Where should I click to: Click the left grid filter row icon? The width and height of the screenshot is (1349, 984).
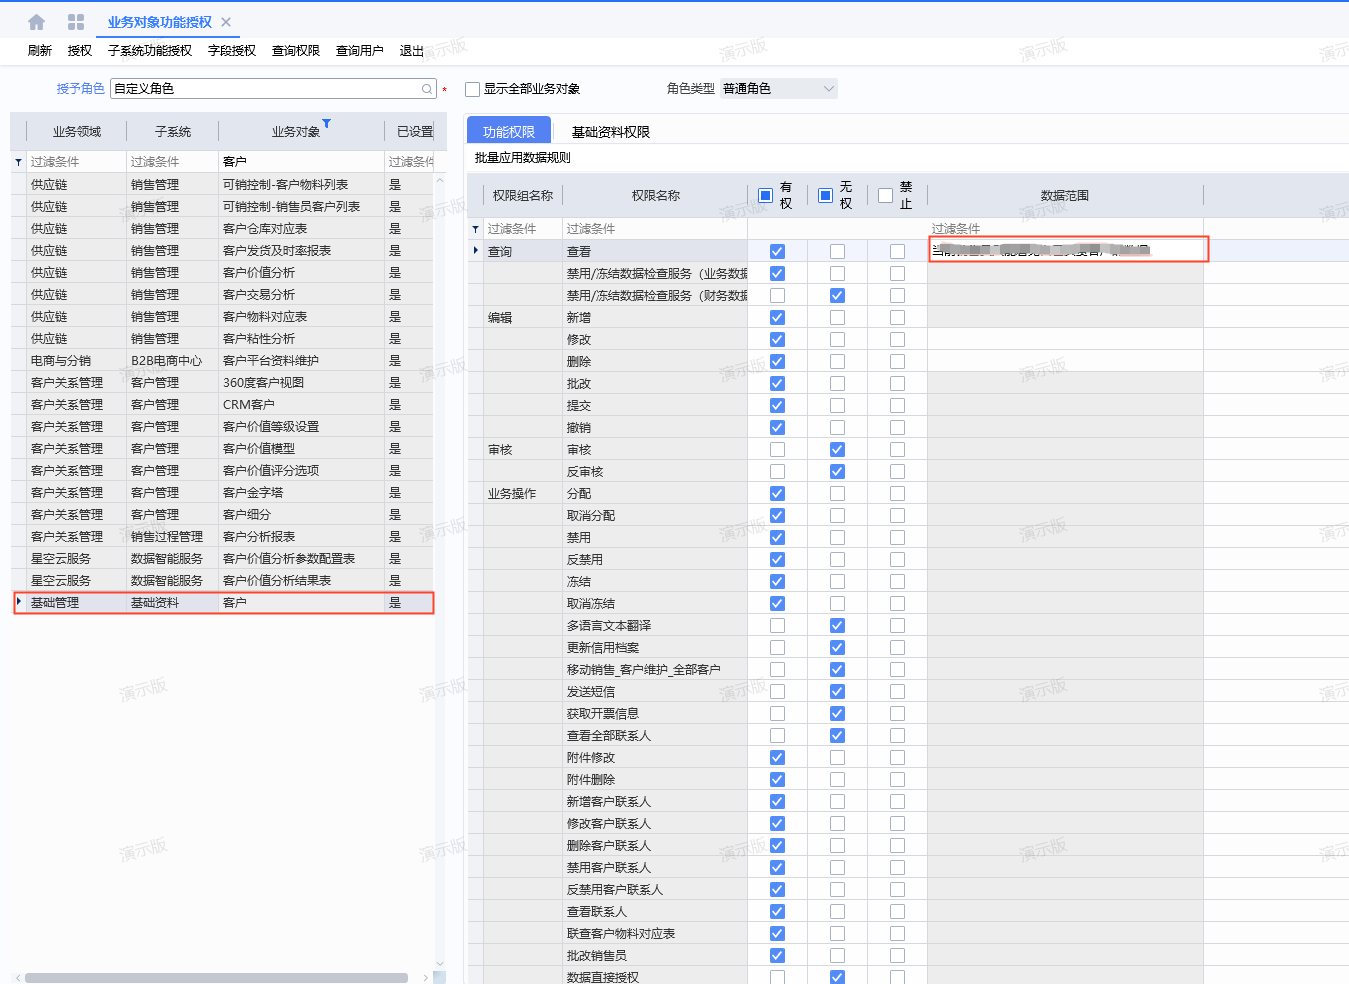pos(18,162)
